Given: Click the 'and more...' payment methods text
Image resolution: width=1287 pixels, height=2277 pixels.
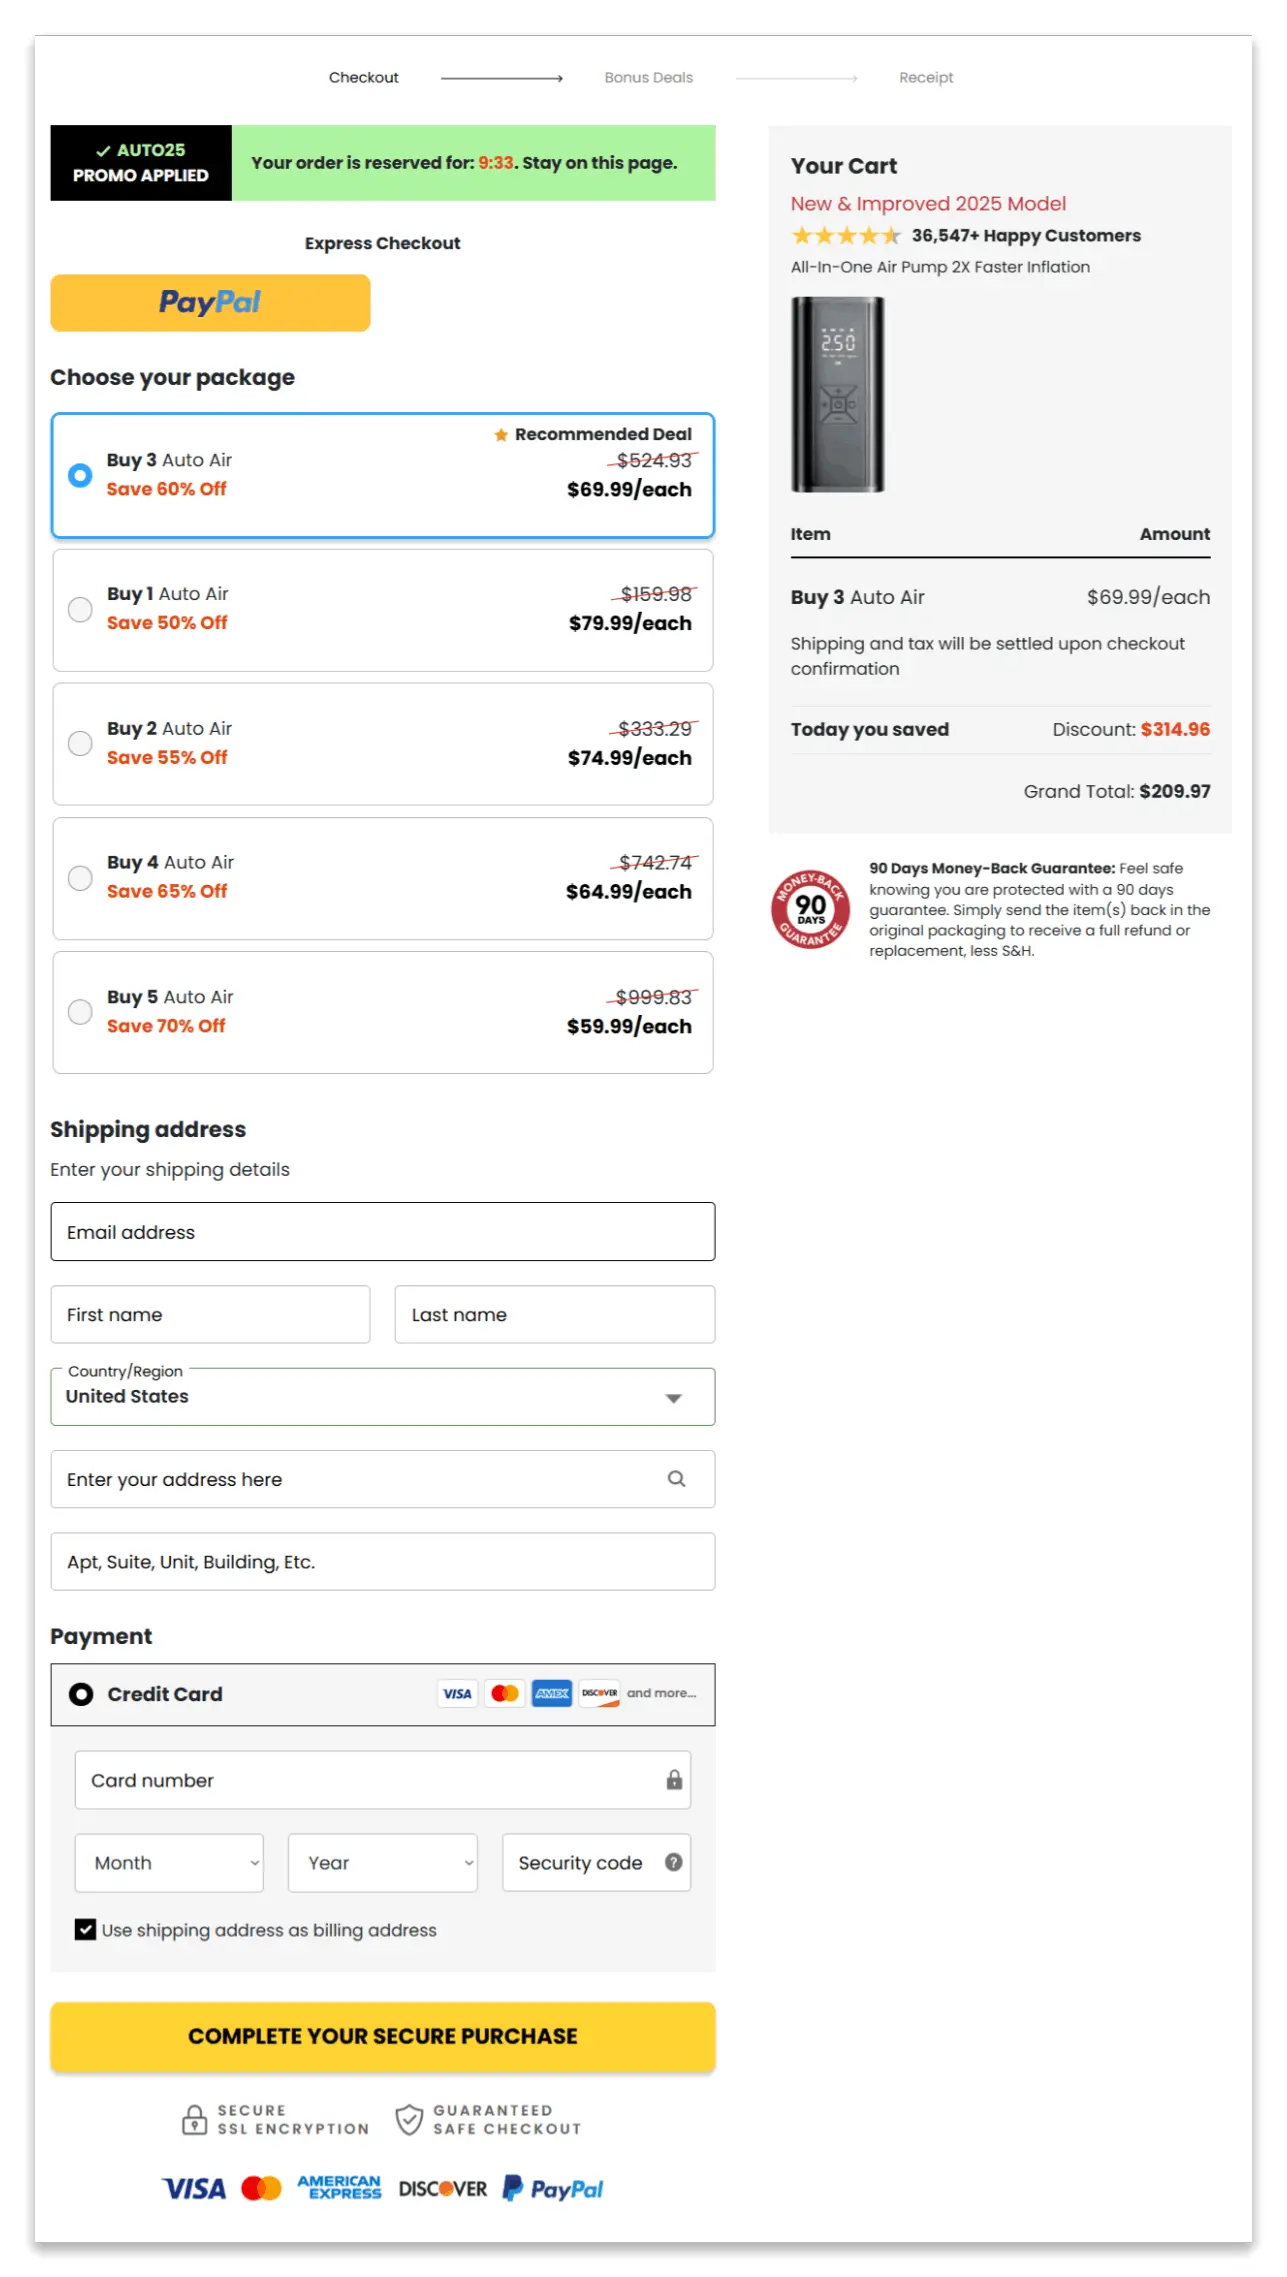Looking at the screenshot, I should tap(661, 1692).
